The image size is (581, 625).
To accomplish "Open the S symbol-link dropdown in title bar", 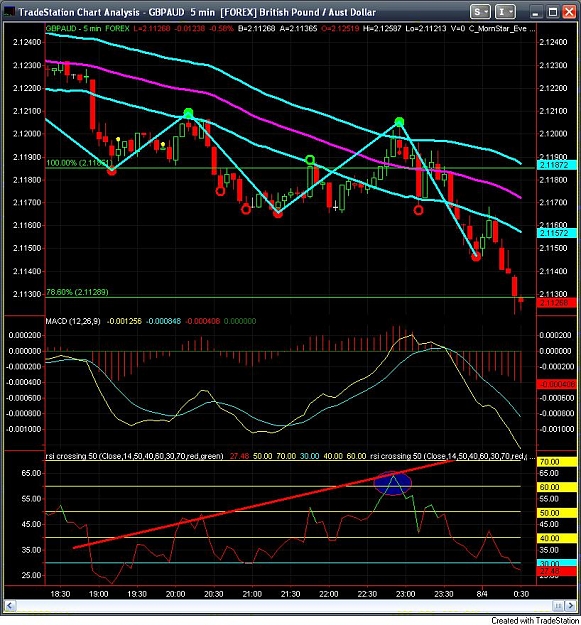I will pos(480,12).
